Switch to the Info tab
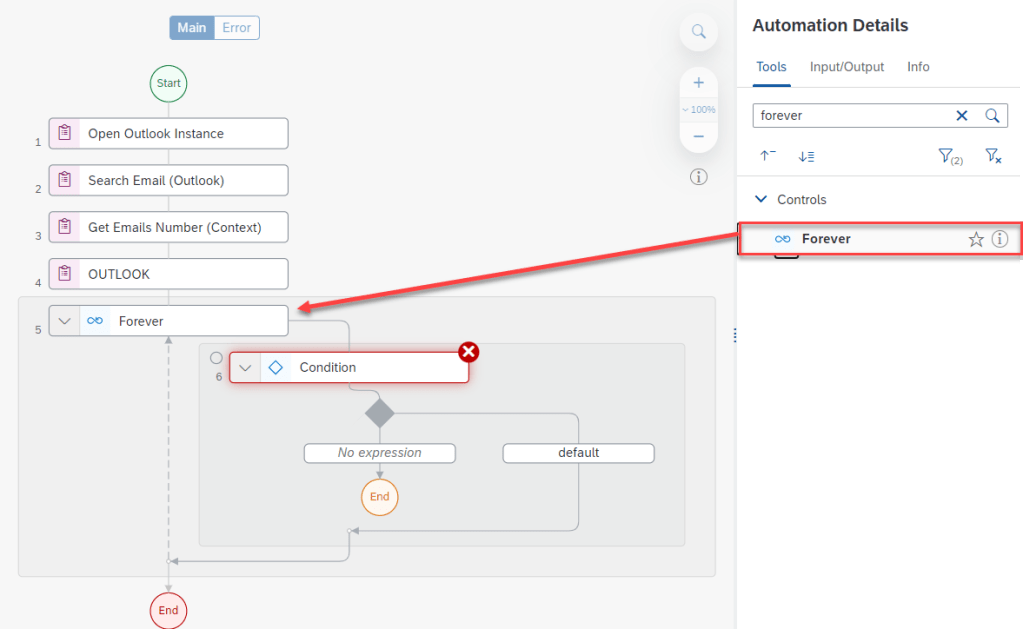 pyautogui.click(x=918, y=67)
